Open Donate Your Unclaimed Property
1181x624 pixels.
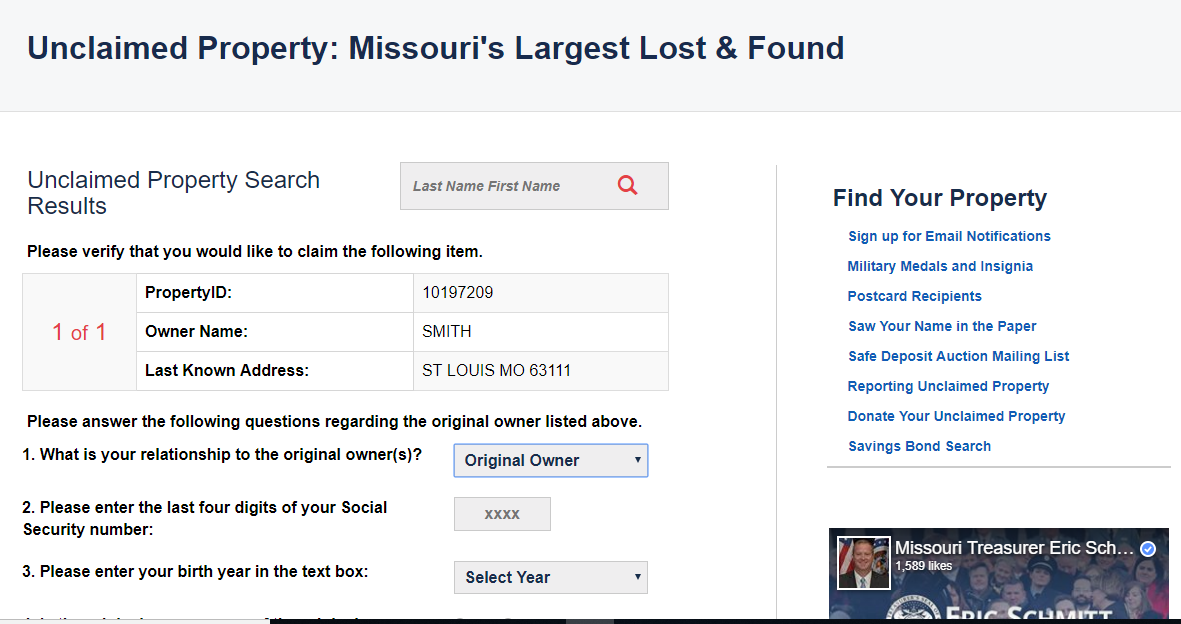956,416
